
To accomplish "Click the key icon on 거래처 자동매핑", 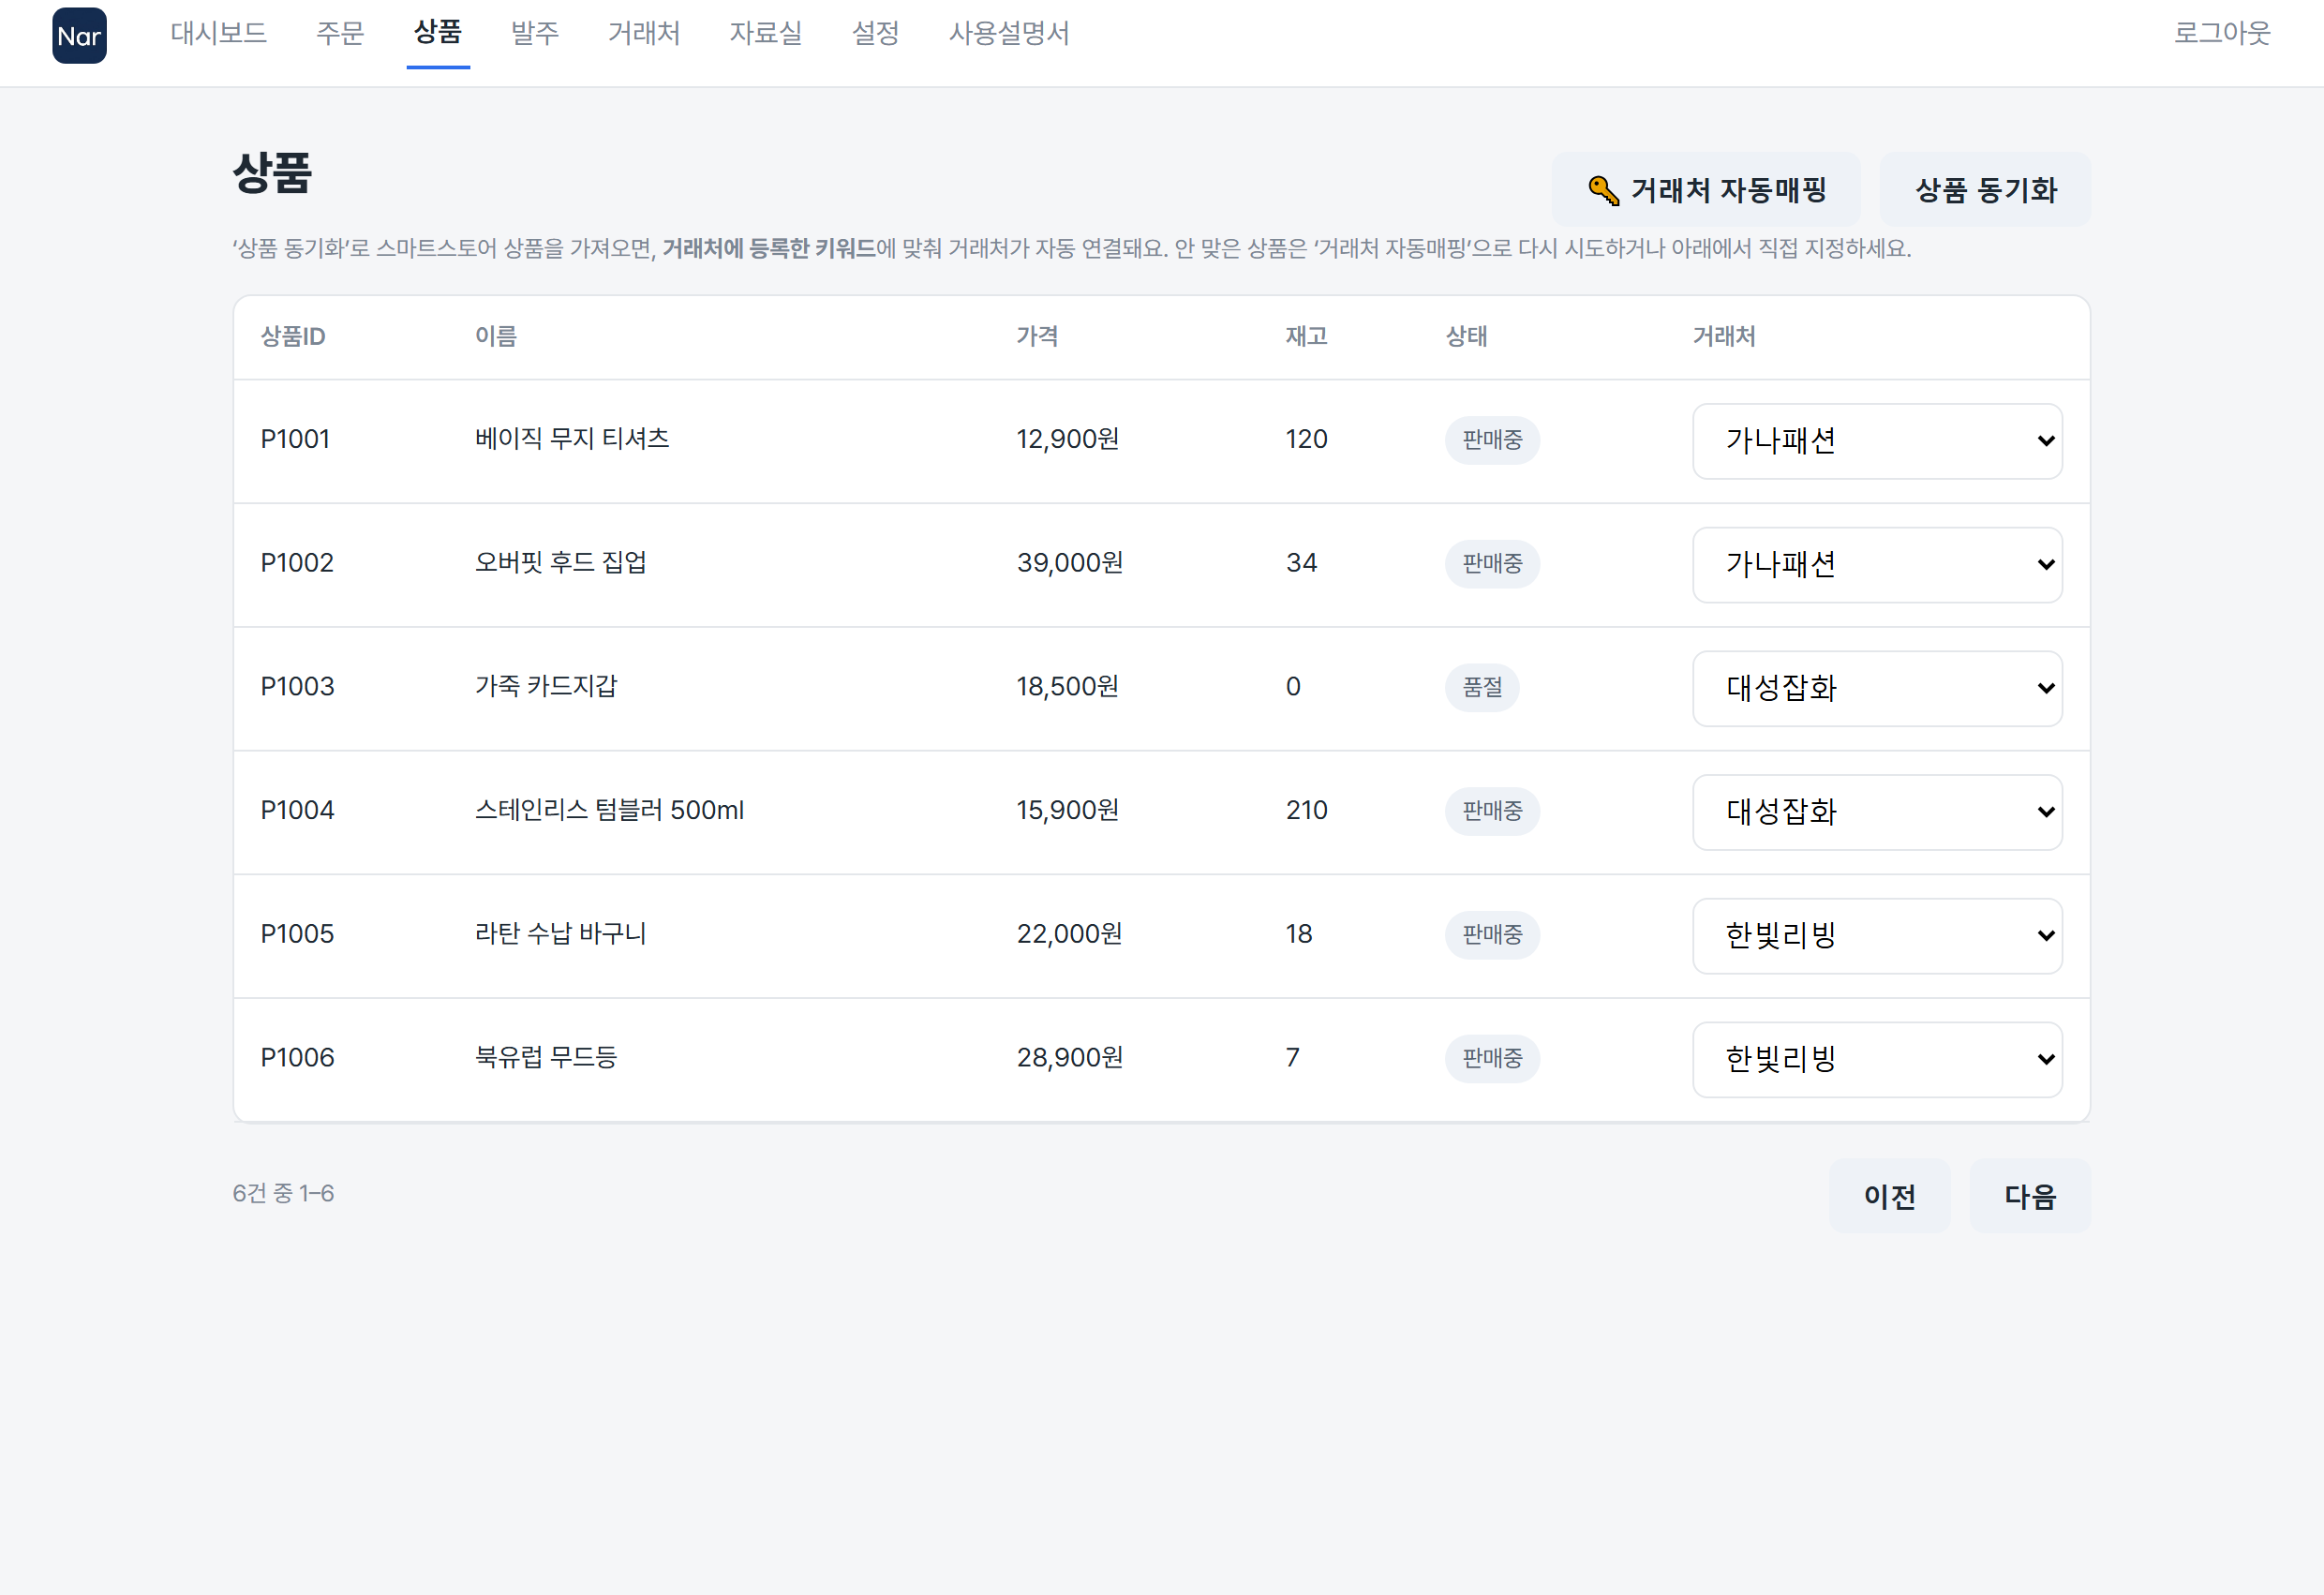I will pyautogui.click(x=1603, y=190).
